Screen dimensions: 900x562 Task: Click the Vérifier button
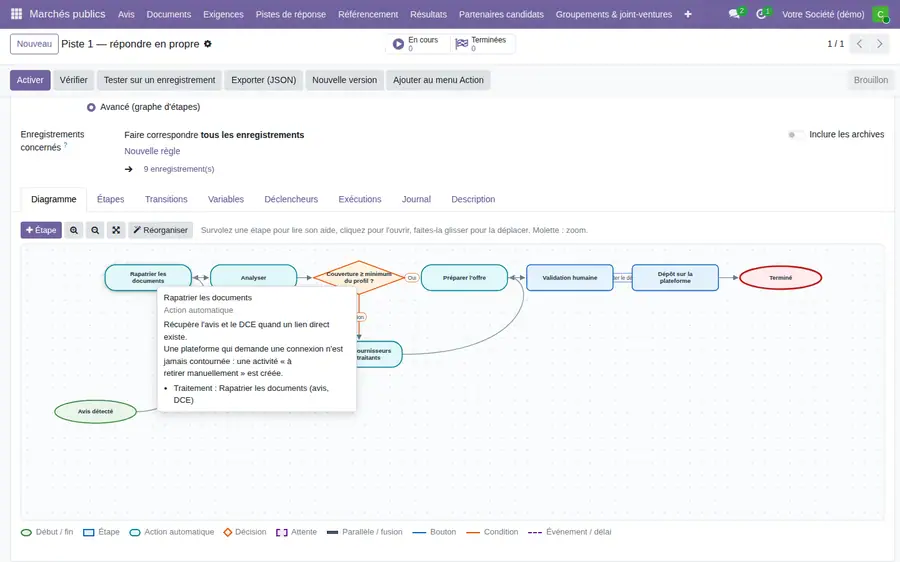tap(73, 80)
